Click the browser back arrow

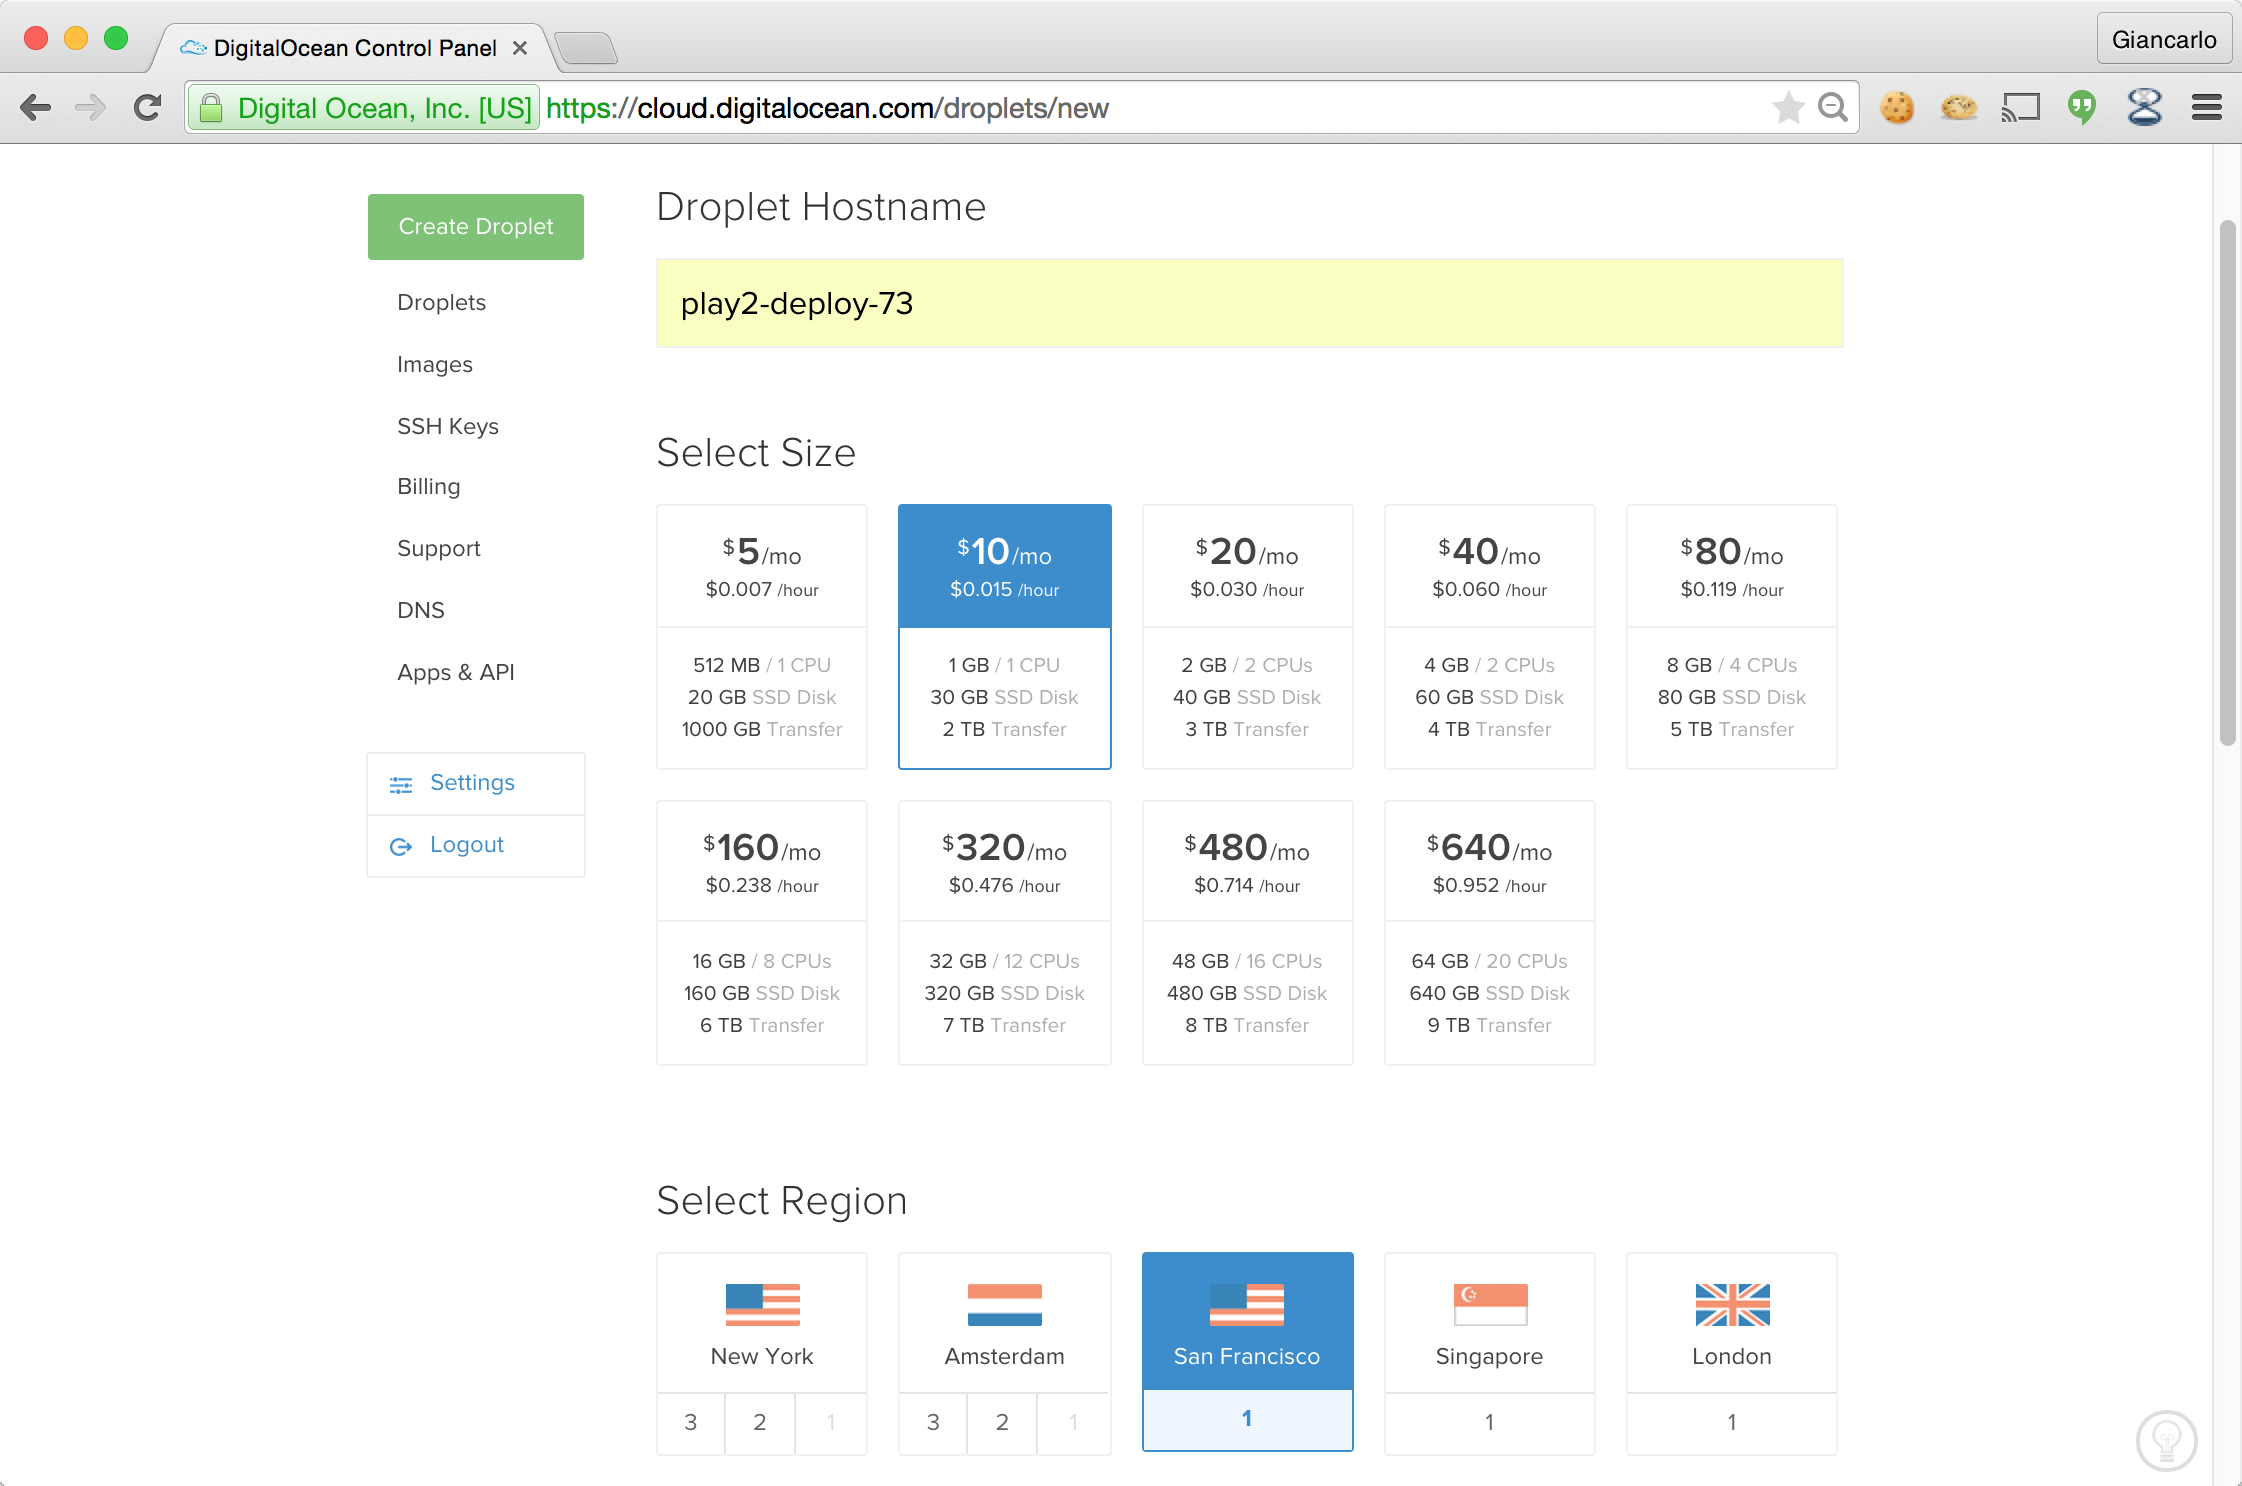[x=36, y=108]
